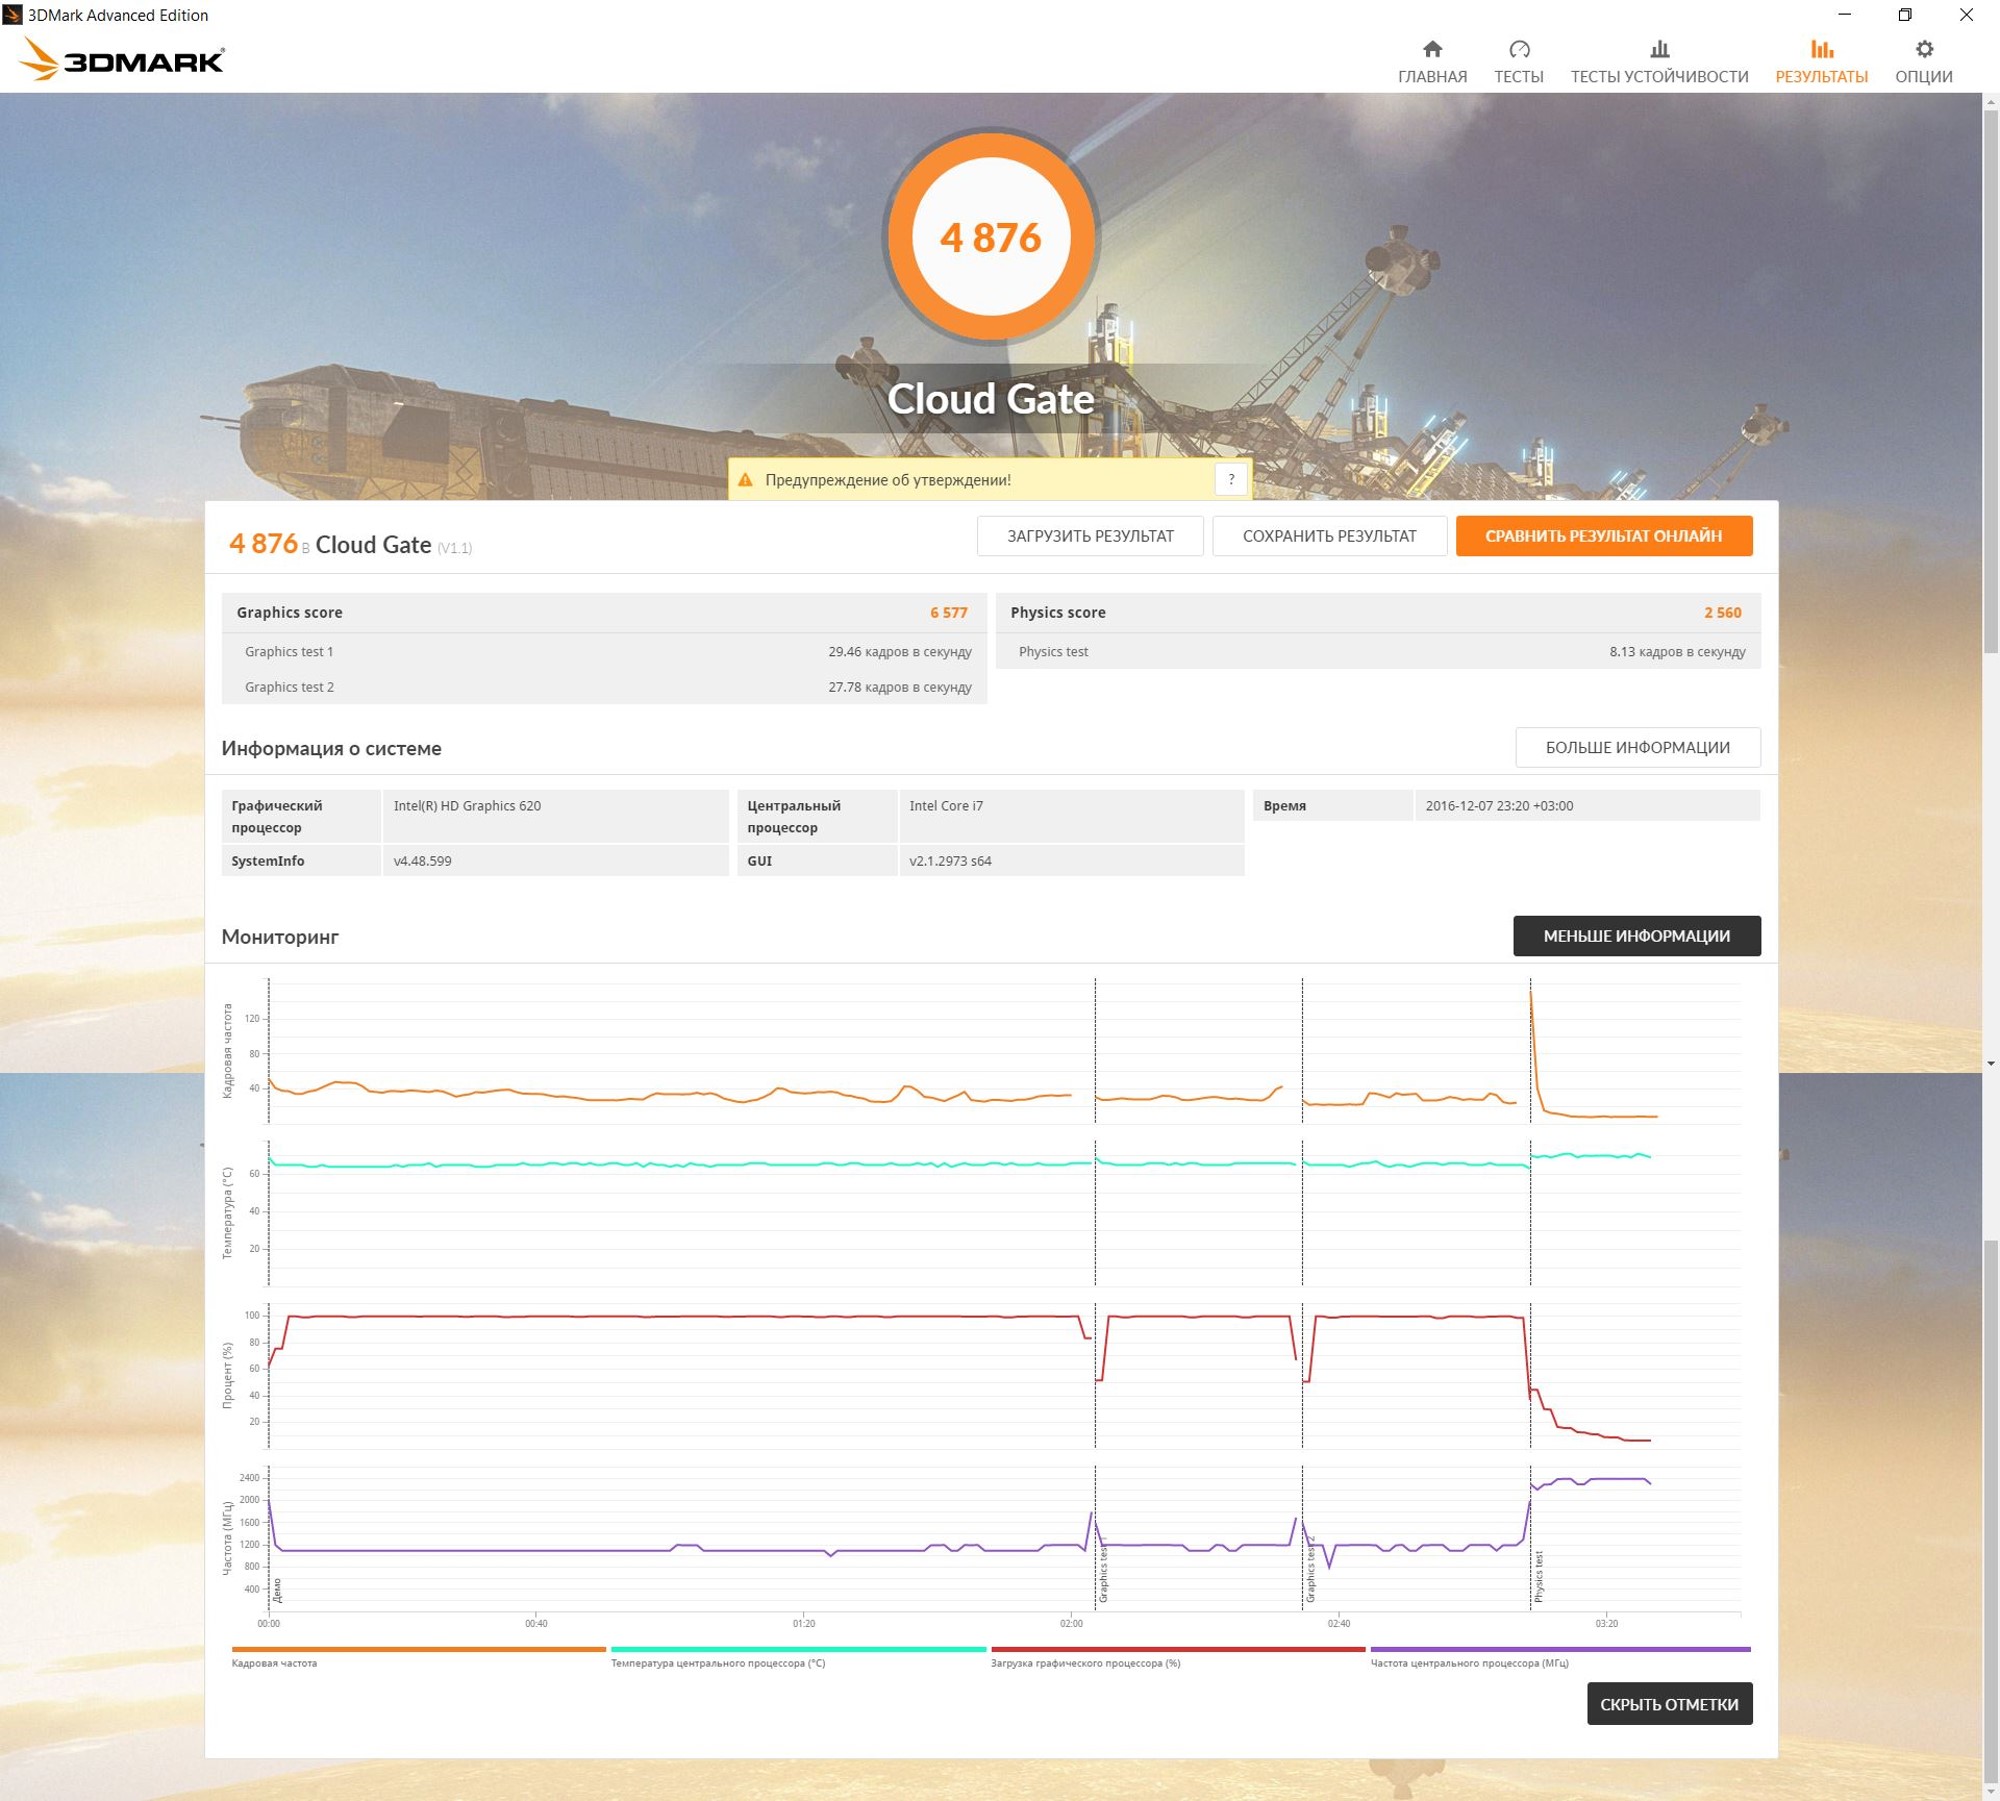Toggle red GPU load legend bar
The height and width of the screenshot is (1801, 2000).
click(1177, 1649)
